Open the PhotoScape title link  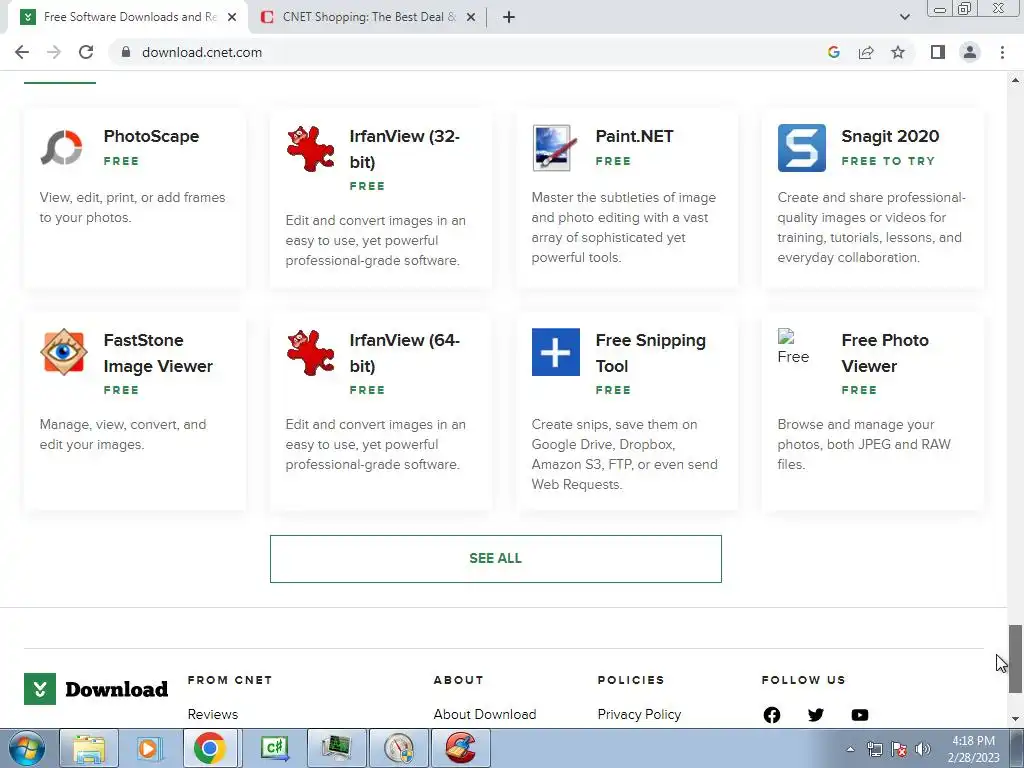point(152,136)
